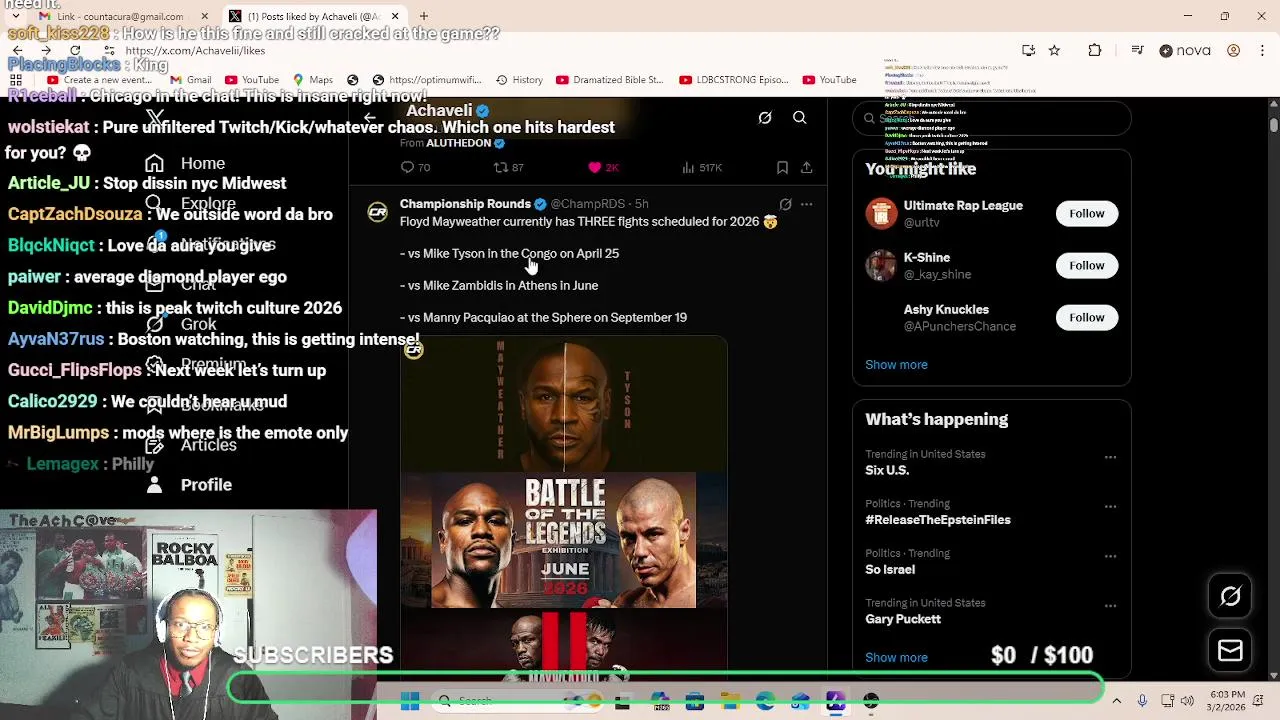Show more under You might like
The width and height of the screenshot is (1280, 720).
(896, 365)
